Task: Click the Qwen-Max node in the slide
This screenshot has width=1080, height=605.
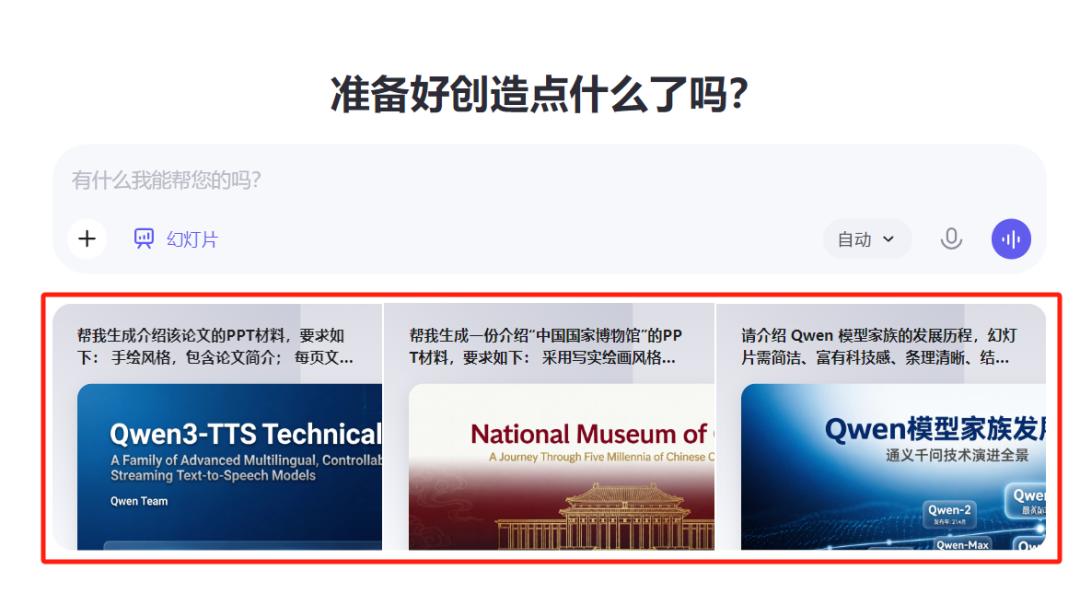Action: (x=962, y=544)
